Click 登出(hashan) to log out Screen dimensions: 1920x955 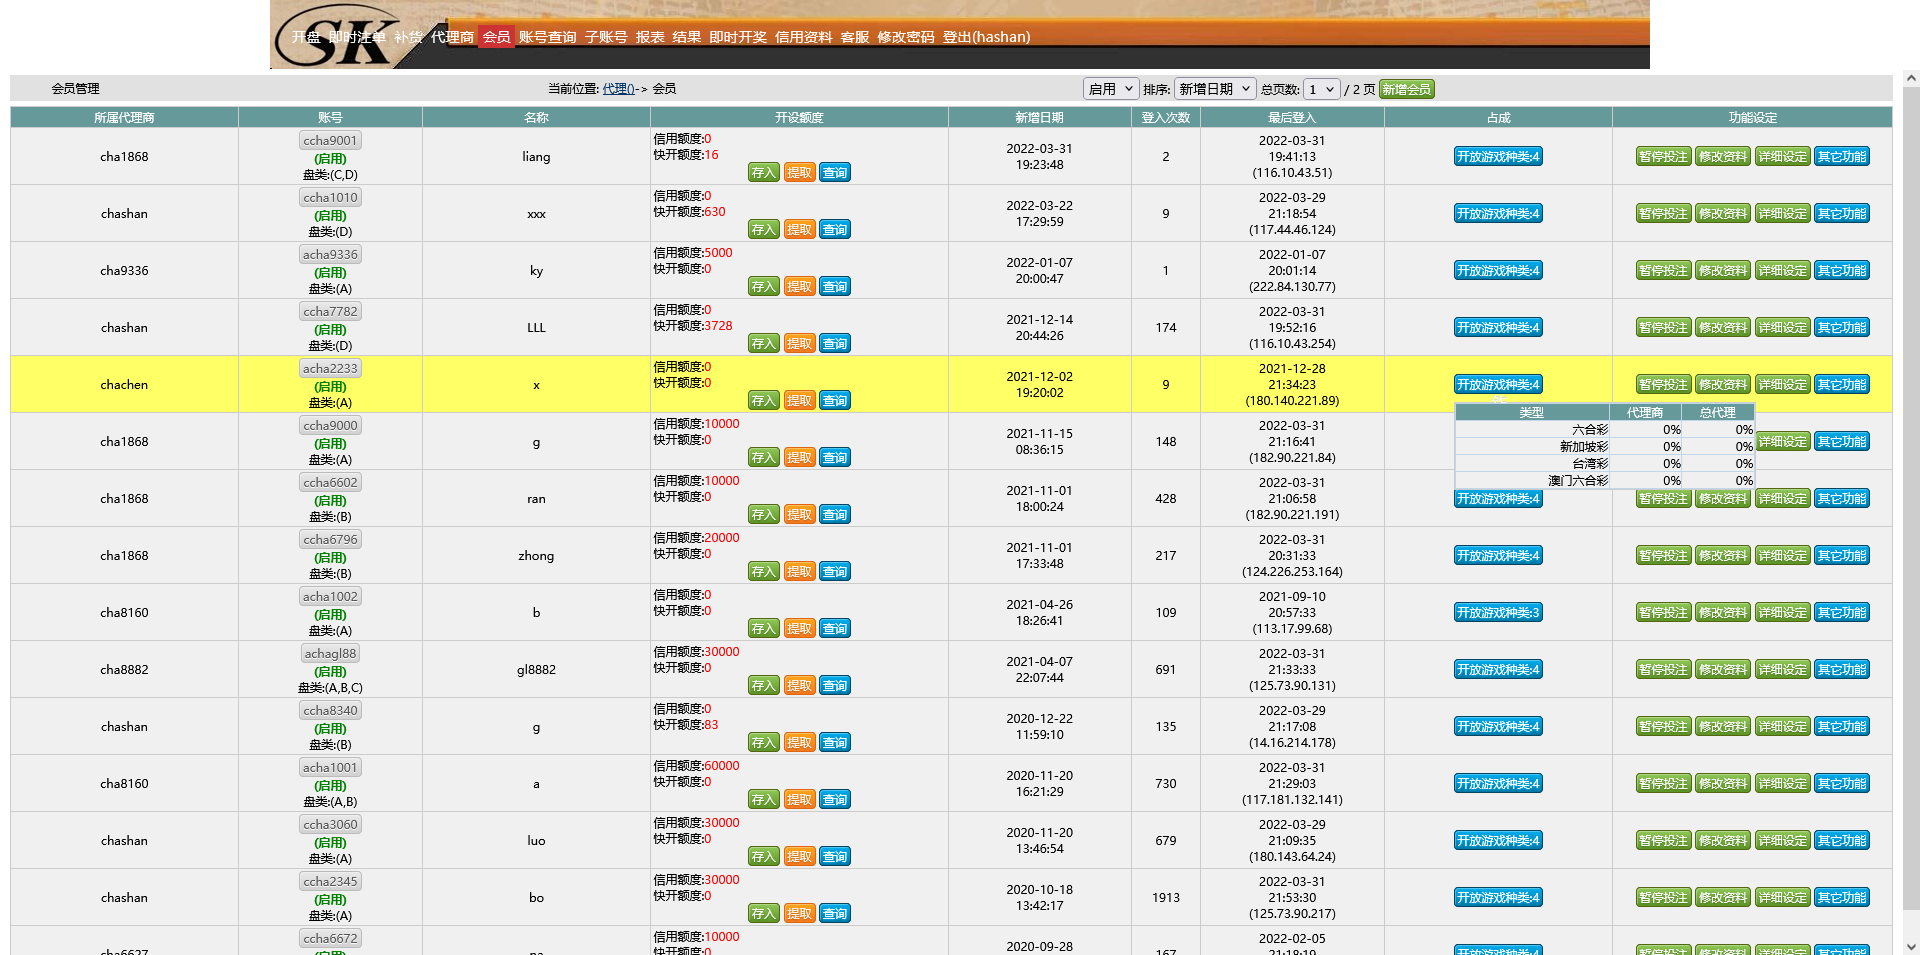click(986, 37)
